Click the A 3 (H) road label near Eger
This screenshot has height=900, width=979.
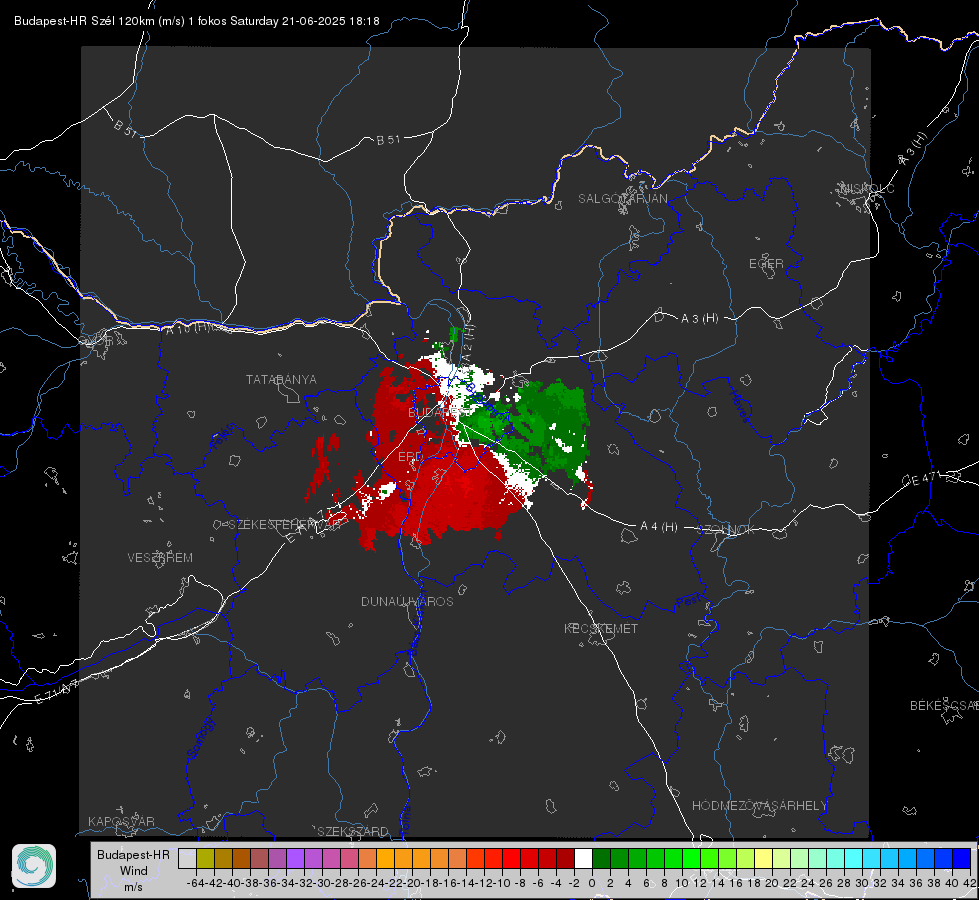point(699,319)
